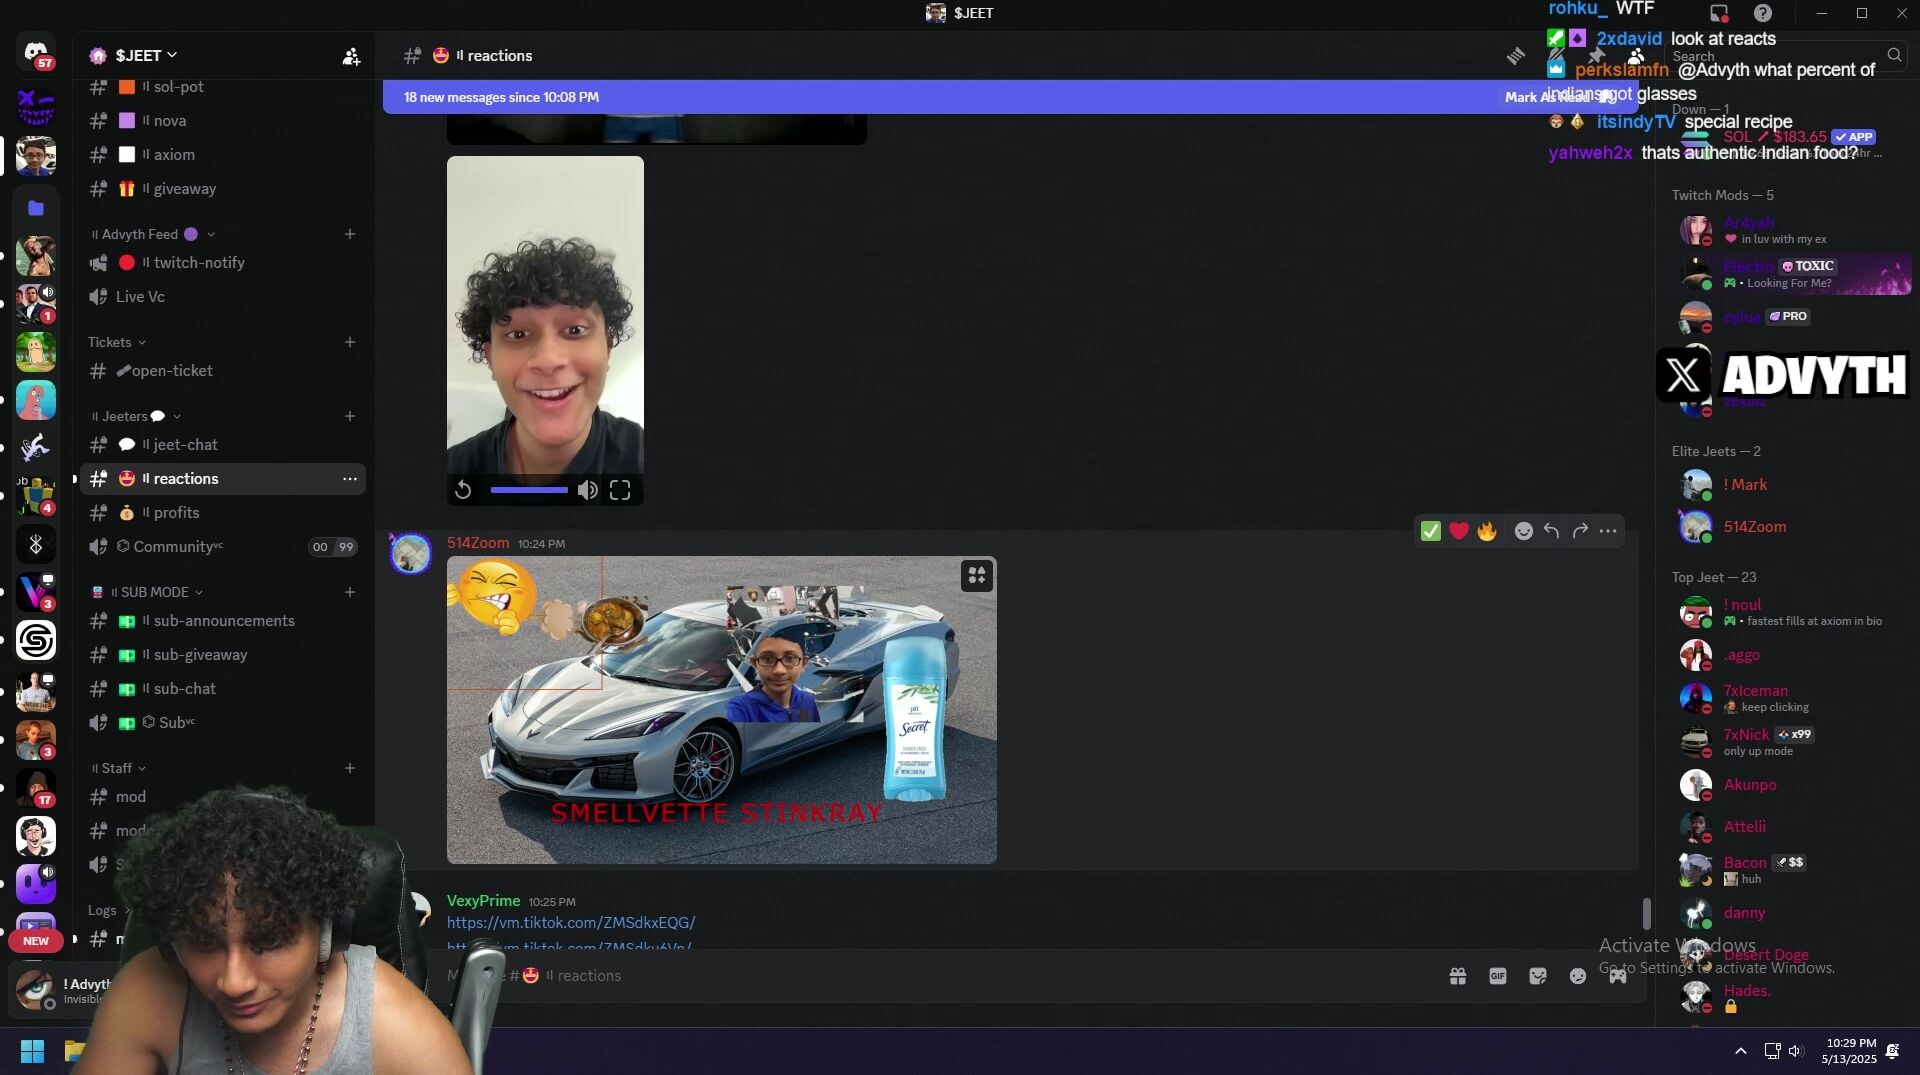Reply to 514Zoom's message with reply arrow
The image size is (1920, 1075).
1552,531
